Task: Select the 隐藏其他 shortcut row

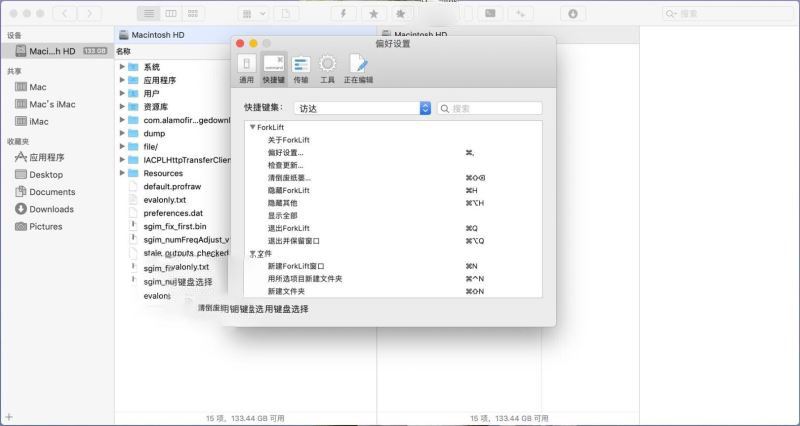Action: click(393, 203)
